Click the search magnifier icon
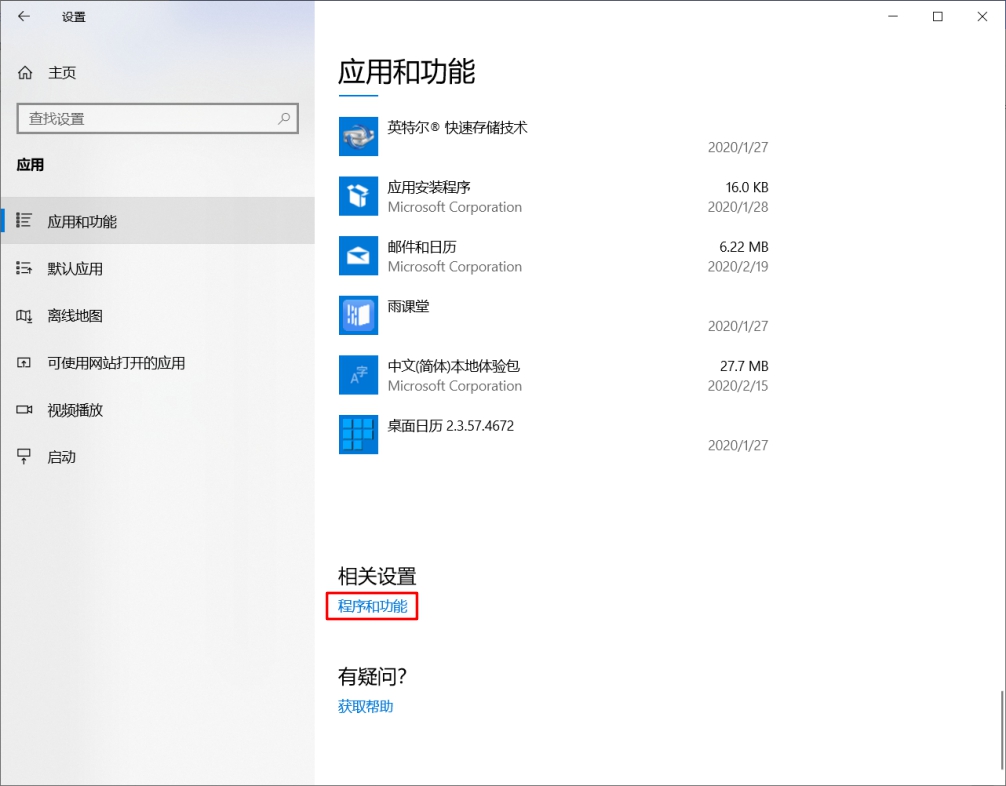The image size is (1006, 786). 284,118
